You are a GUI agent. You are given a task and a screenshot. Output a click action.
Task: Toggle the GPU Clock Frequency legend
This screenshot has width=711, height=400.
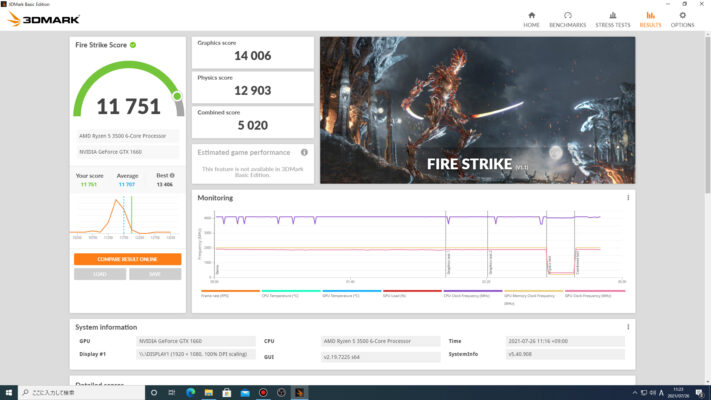(x=595, y=293)
